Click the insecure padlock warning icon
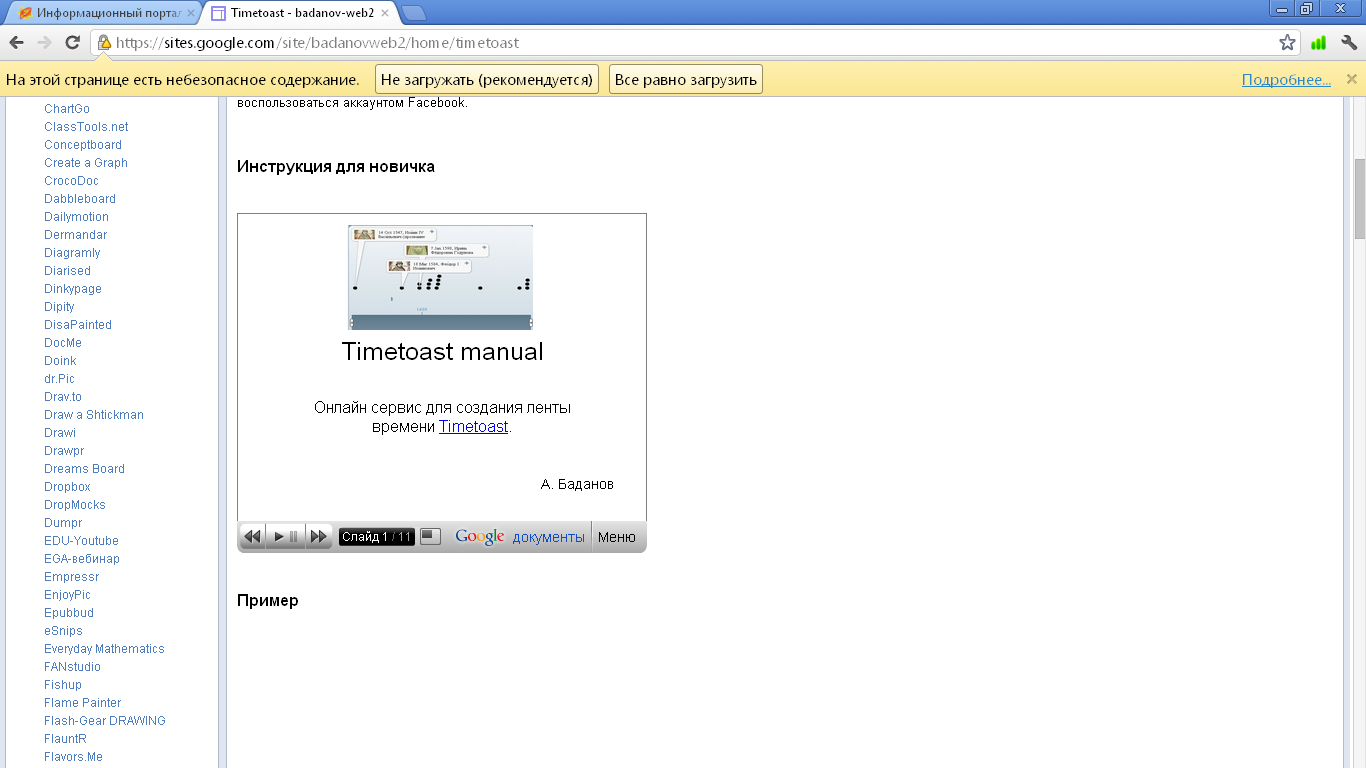 click(103, 42)
